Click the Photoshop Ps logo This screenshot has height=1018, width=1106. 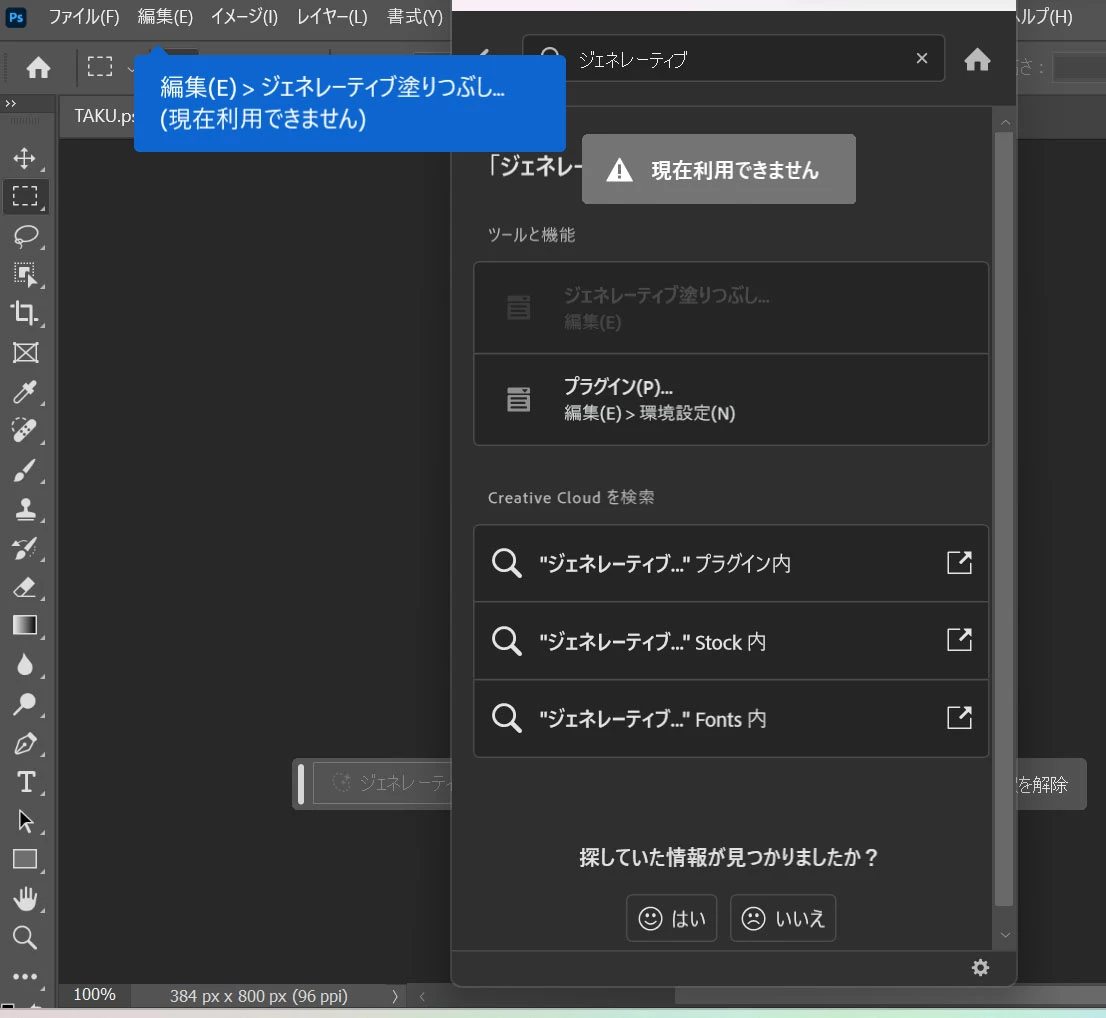[16, 16]
